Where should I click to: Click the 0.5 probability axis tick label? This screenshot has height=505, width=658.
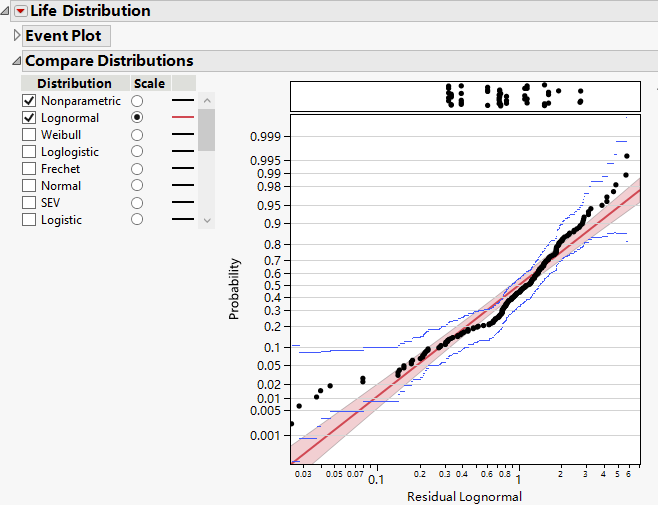[x=272, y=285]
